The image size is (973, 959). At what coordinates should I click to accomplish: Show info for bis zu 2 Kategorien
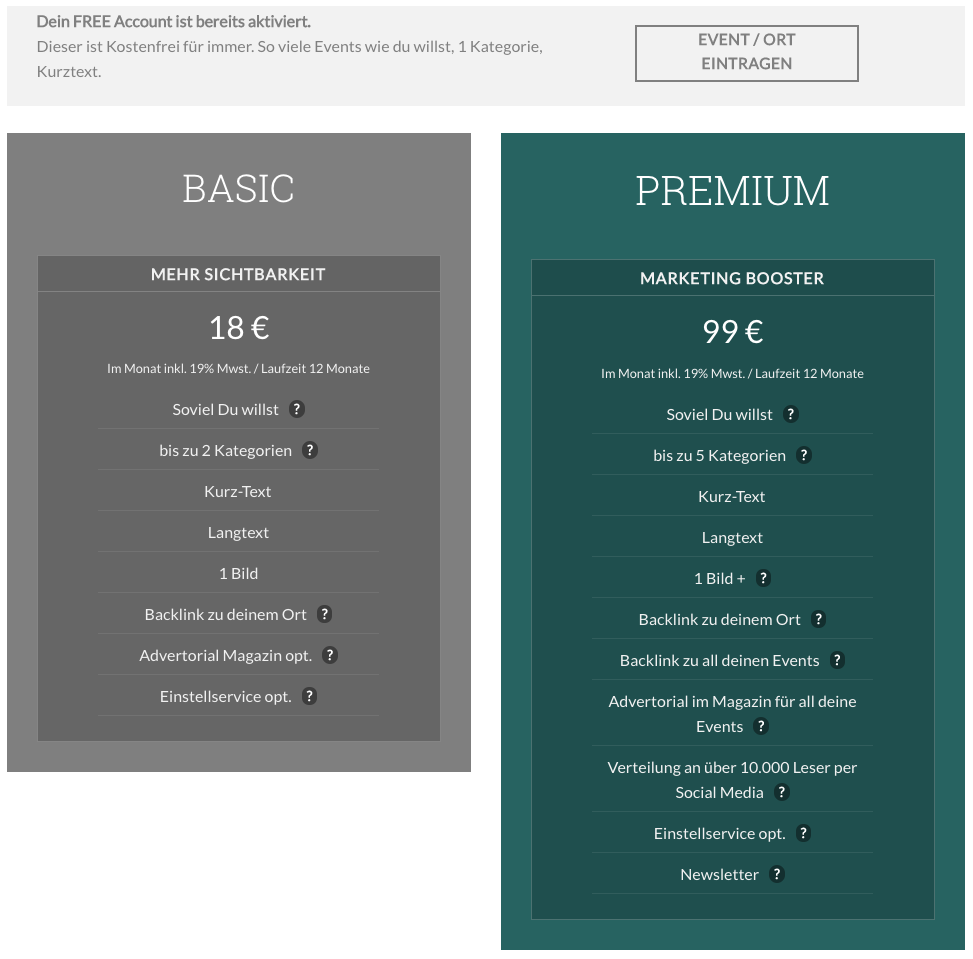[x=310, y=451]
